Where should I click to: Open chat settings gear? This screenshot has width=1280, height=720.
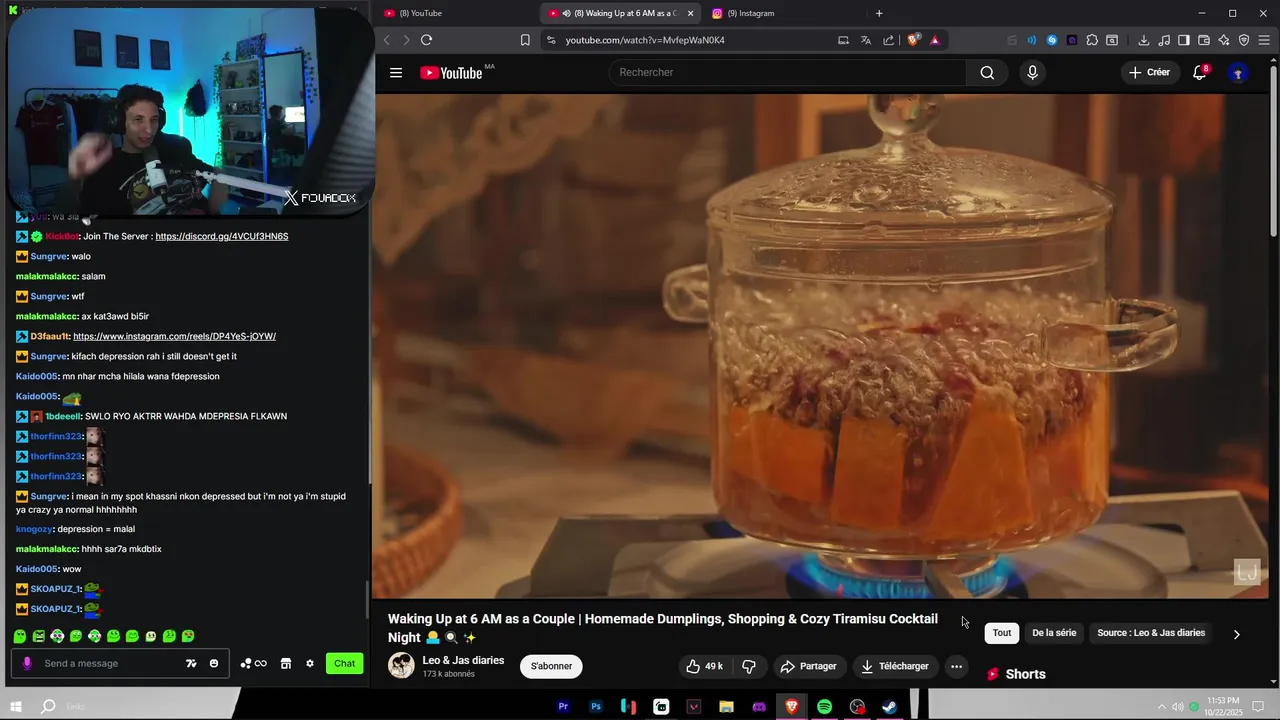310,663
